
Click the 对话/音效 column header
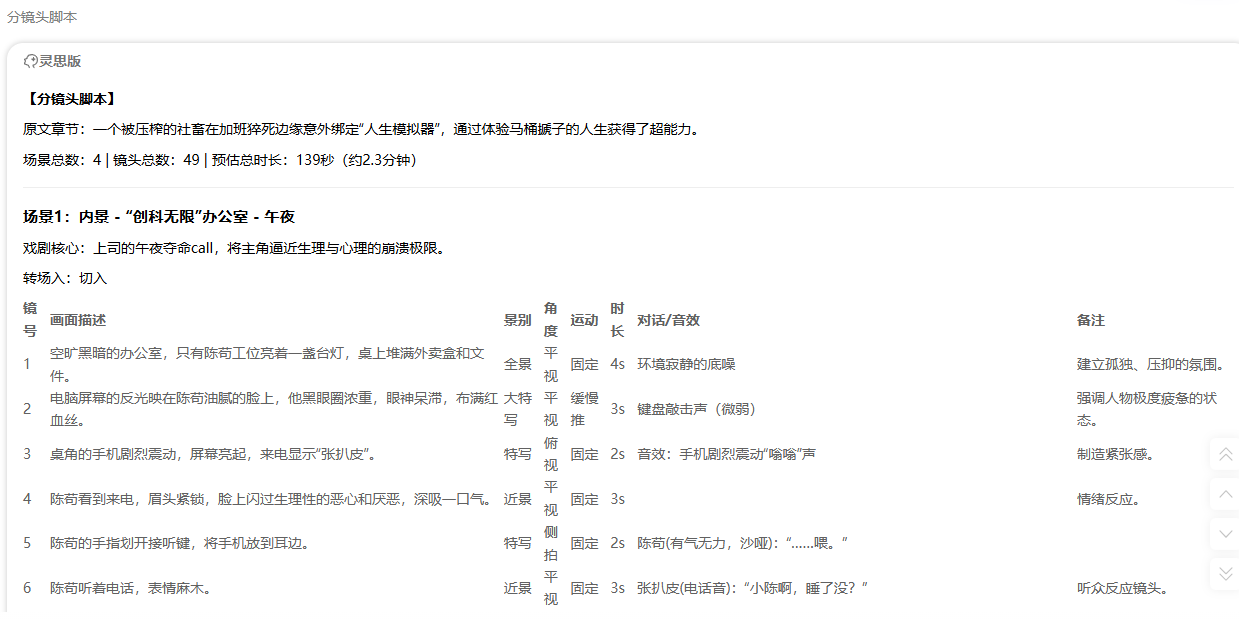[x=668, y=320]
